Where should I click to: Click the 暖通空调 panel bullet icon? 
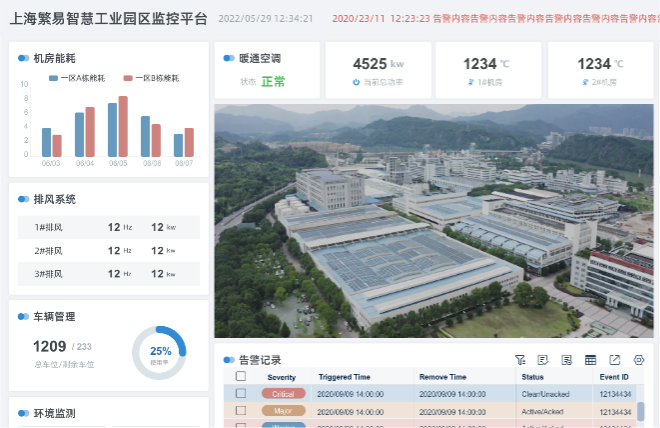229,58
